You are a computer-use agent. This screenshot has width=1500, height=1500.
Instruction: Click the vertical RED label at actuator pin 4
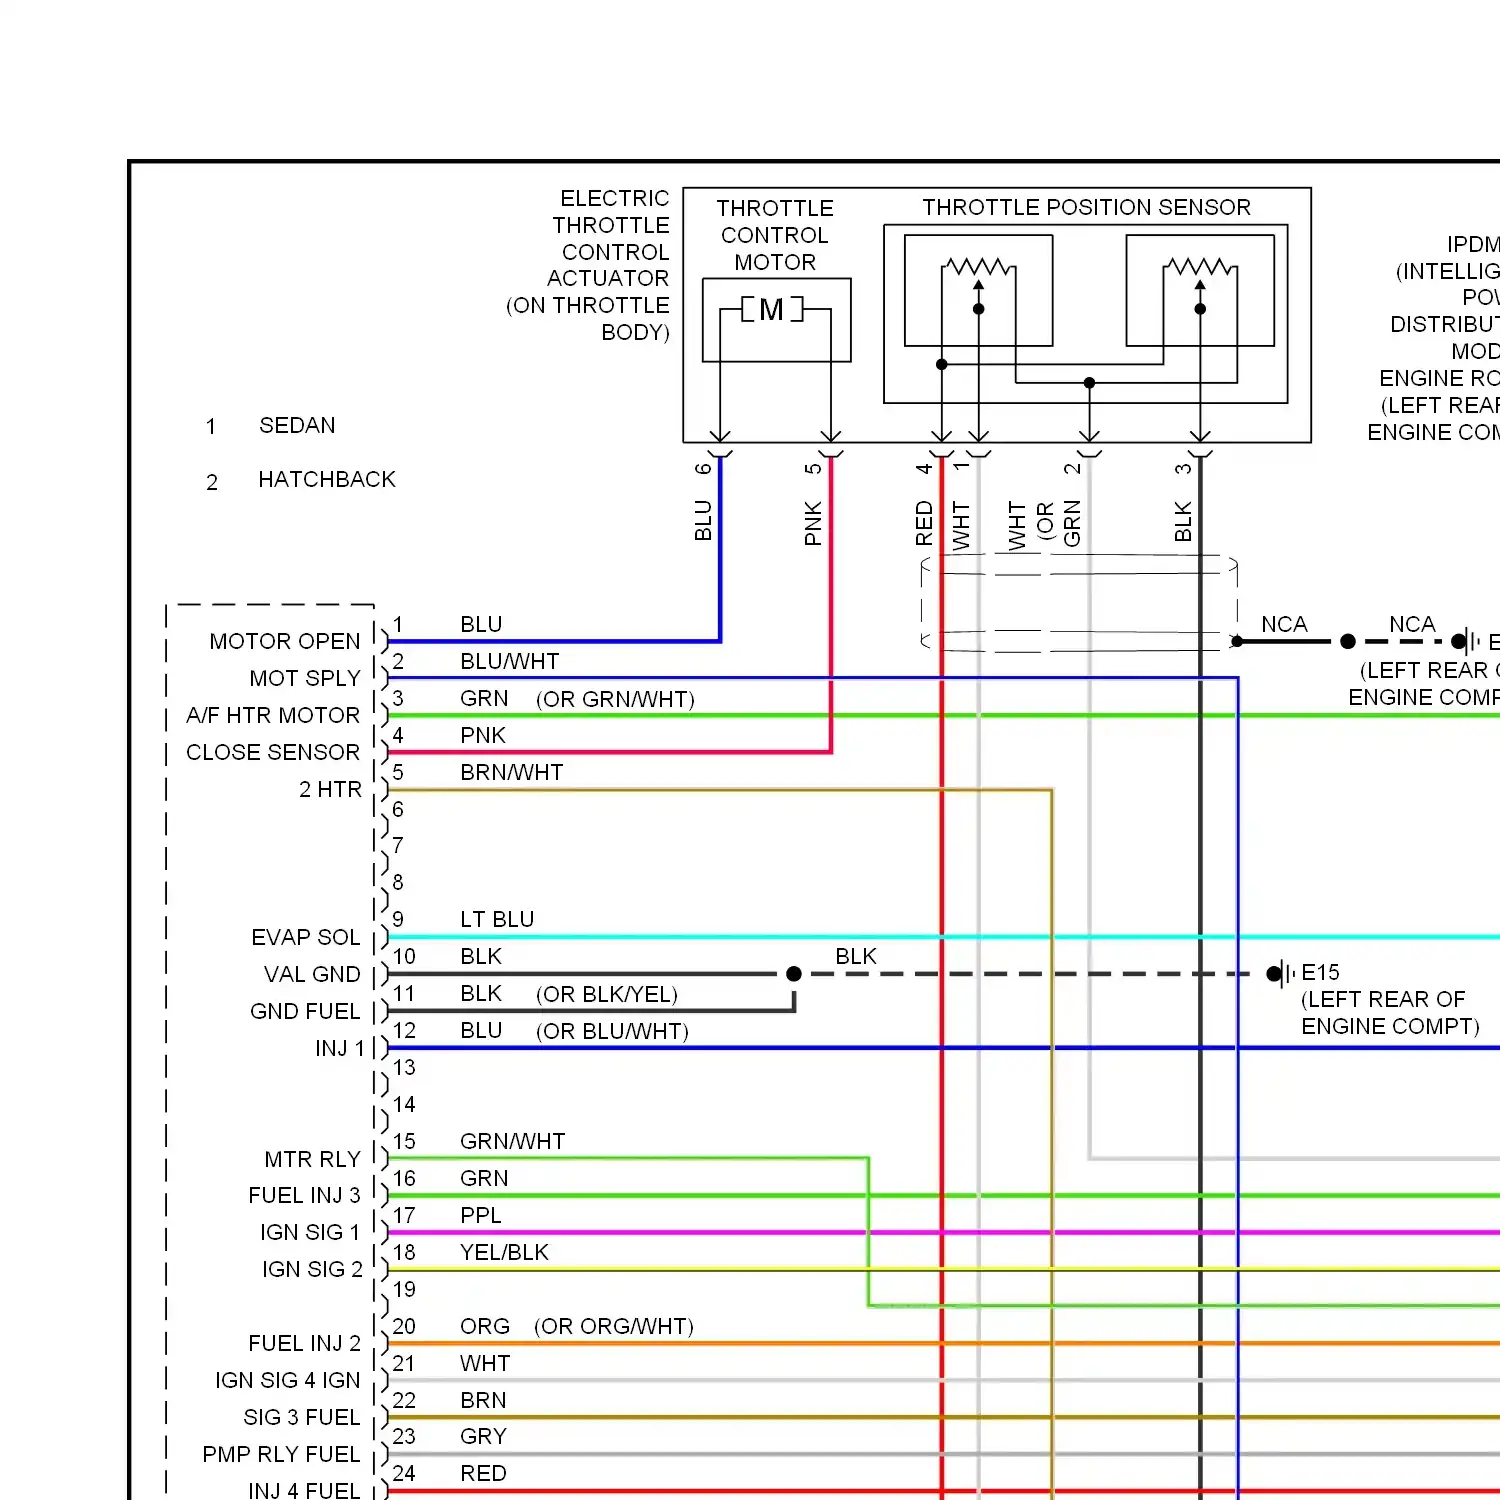tap(924, 523)
